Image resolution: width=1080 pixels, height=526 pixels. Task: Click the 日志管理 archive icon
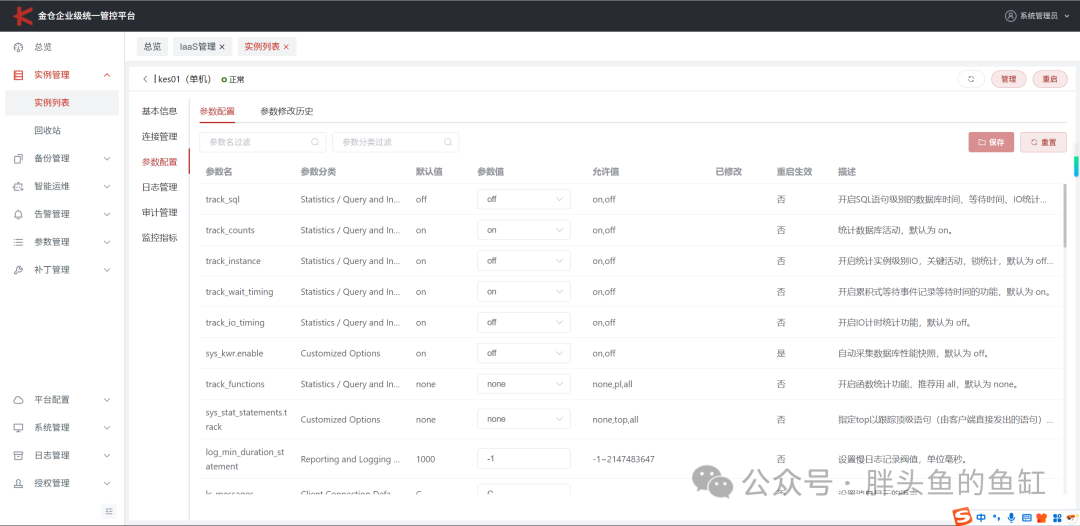[19, 455]
